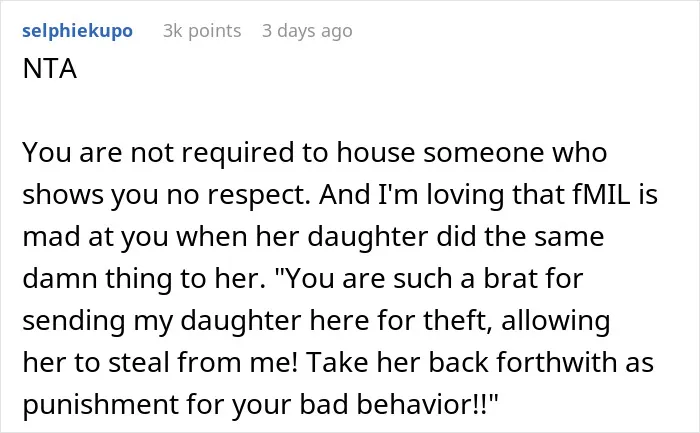Click the line starting 'her to steal from me'
This screenshot has height=433, width=700.
pos(338,362)
